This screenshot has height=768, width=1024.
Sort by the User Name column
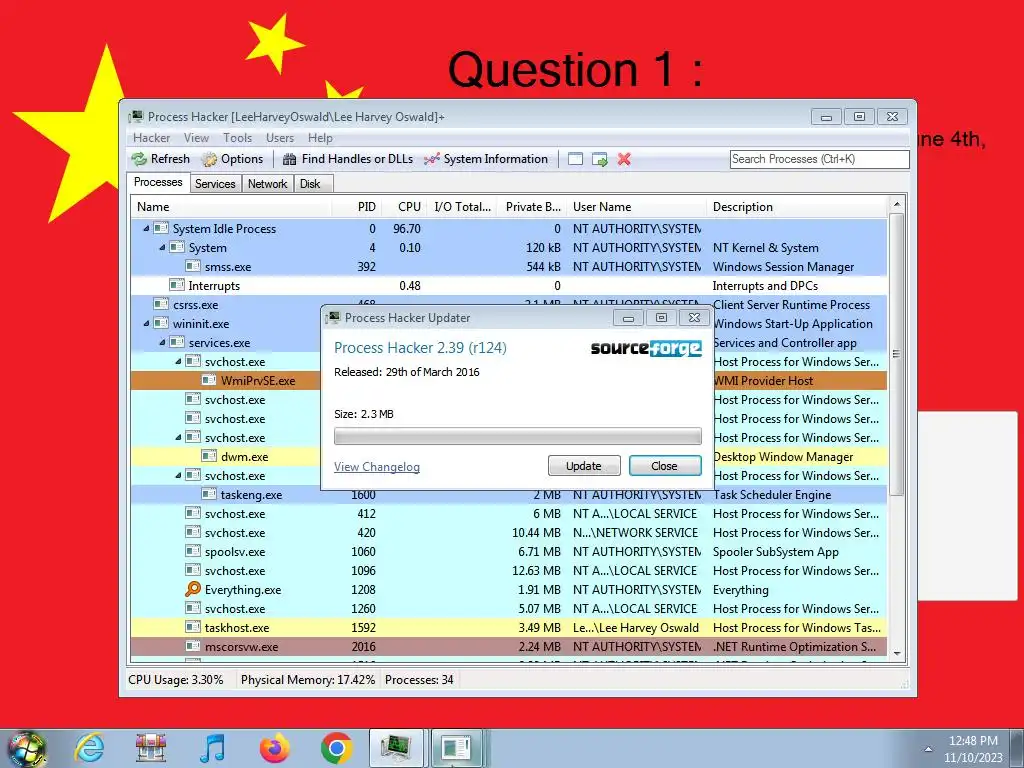636,207
